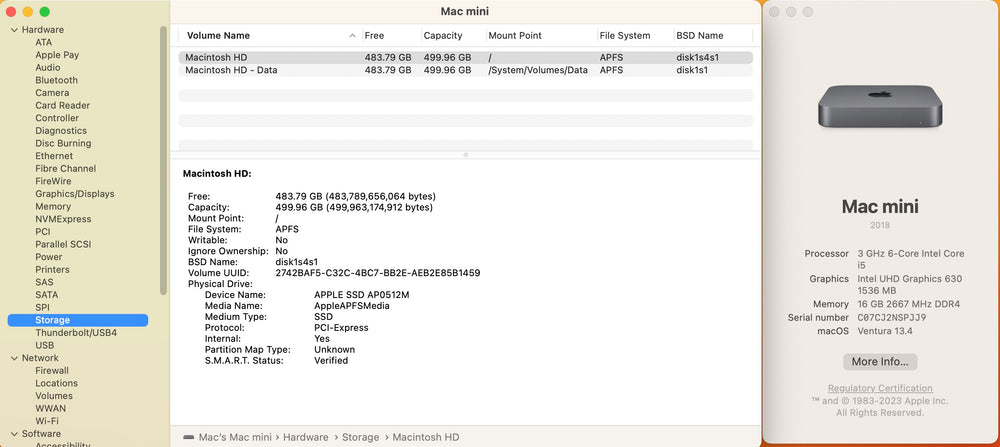The width and height of the screenshot is (1000, 447).
Task: Show Wi-Fi network information
Action: pos(47,421)
